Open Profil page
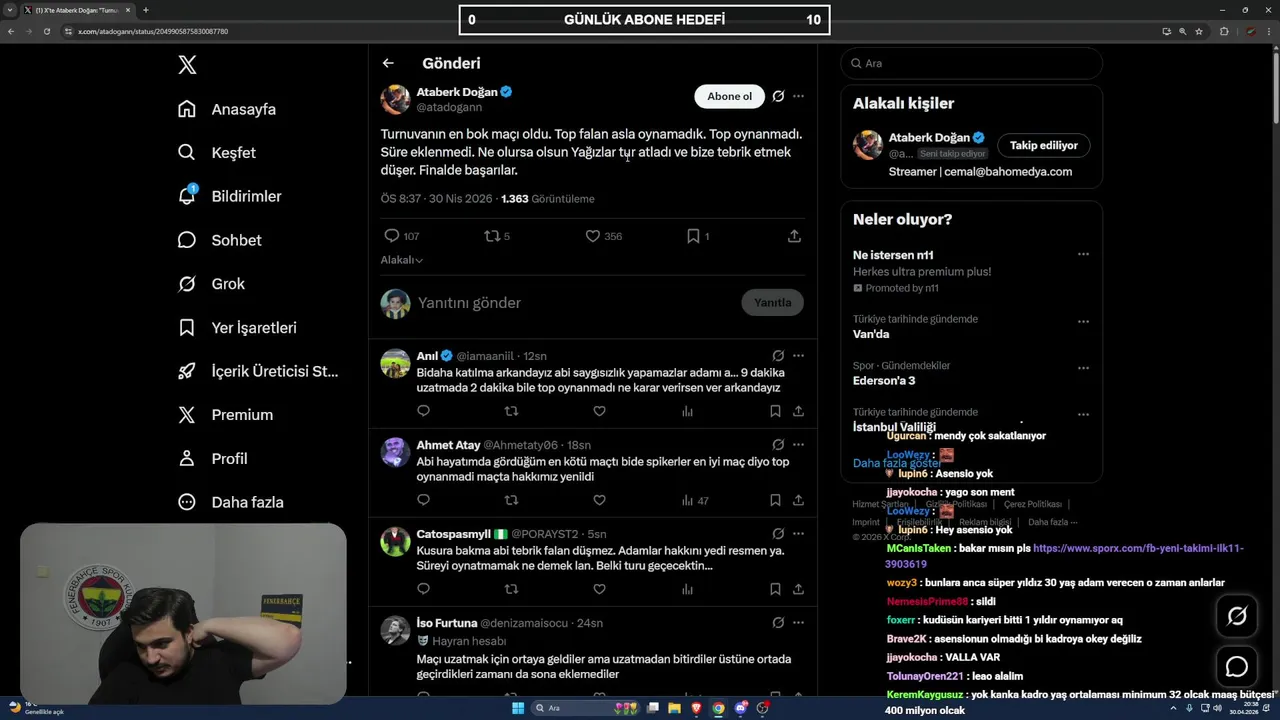This screenshot has width=1280, height=720. 212,458
